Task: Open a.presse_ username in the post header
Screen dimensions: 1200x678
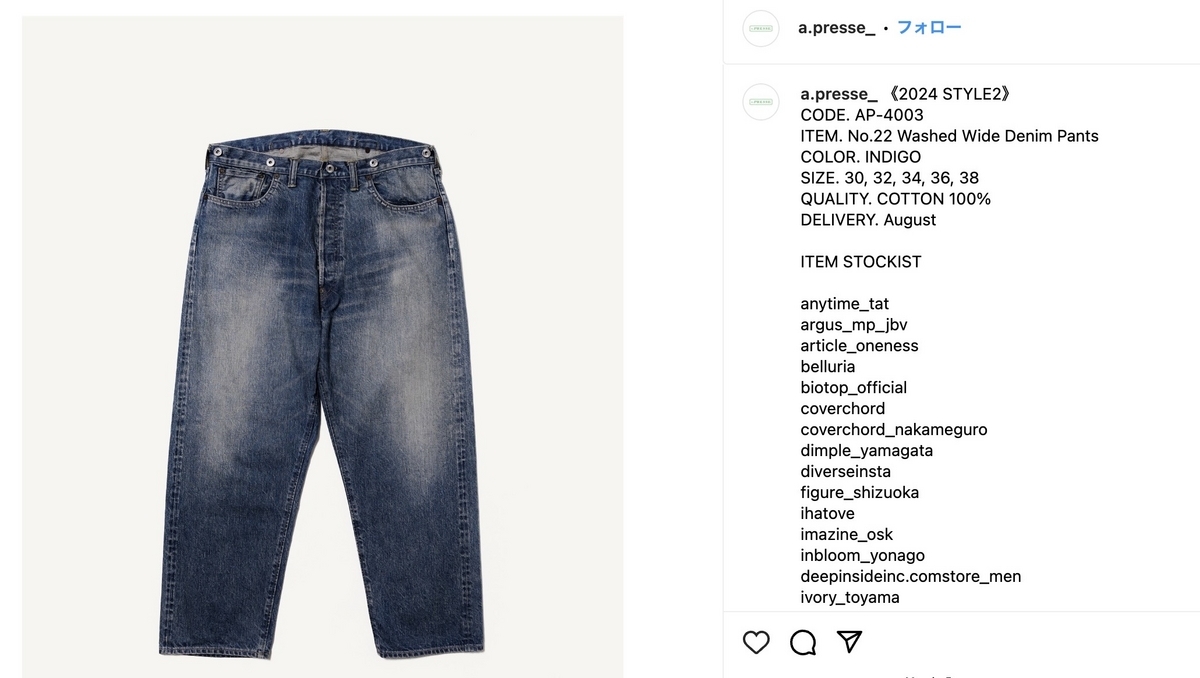Action: (837, 28)
